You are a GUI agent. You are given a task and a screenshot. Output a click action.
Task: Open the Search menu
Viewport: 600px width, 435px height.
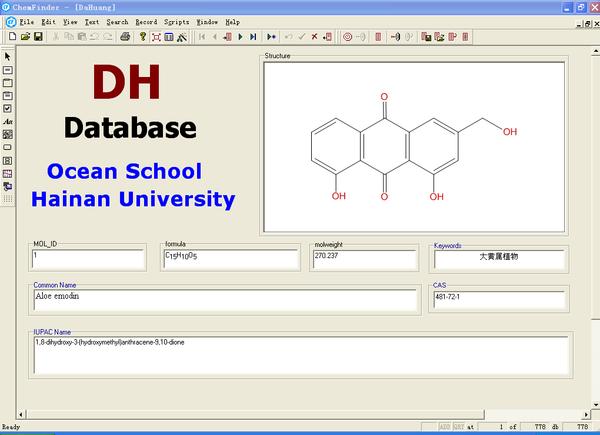(117, 22)
